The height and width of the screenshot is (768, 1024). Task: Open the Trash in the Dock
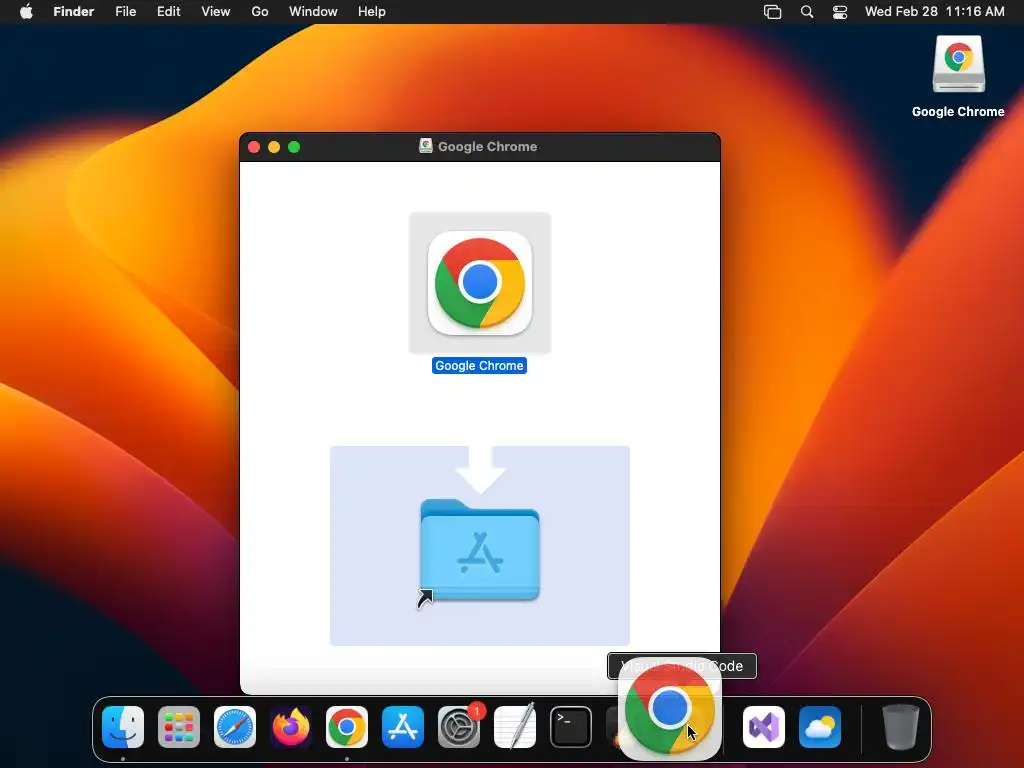pos(901,727)
